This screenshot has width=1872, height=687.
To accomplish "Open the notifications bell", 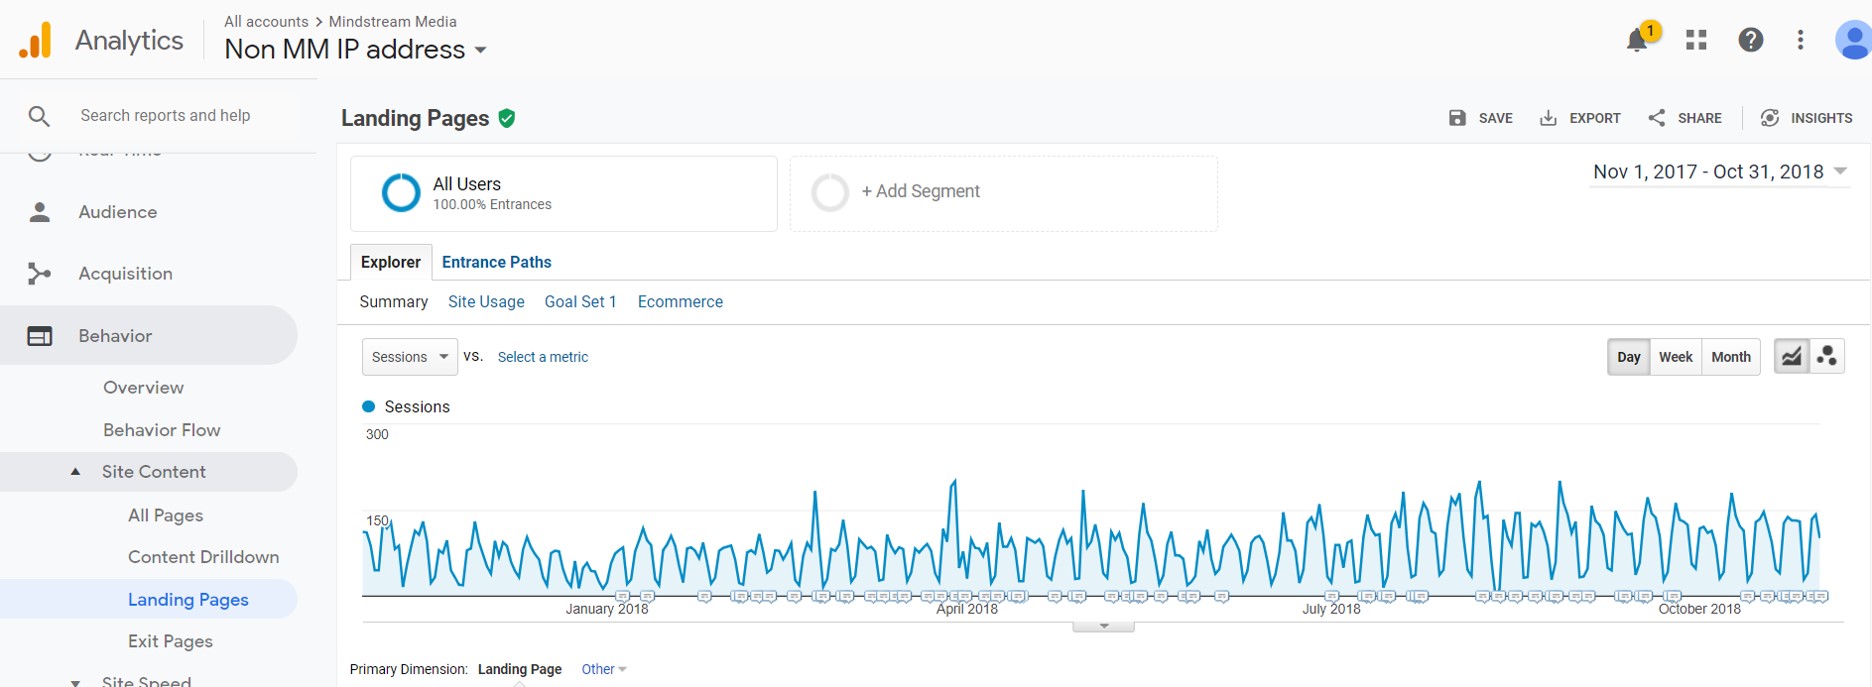I will click(1637, 40).
